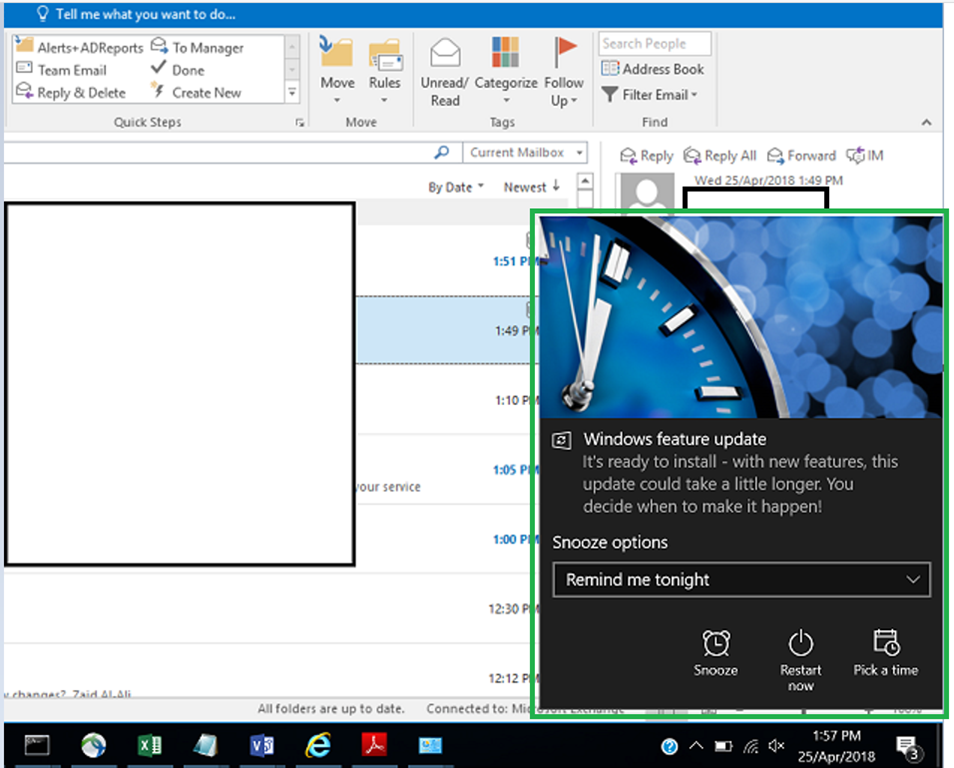Run the To Manager quick step
The width and height of the screenshot is (954, 768).
point(198,47)
